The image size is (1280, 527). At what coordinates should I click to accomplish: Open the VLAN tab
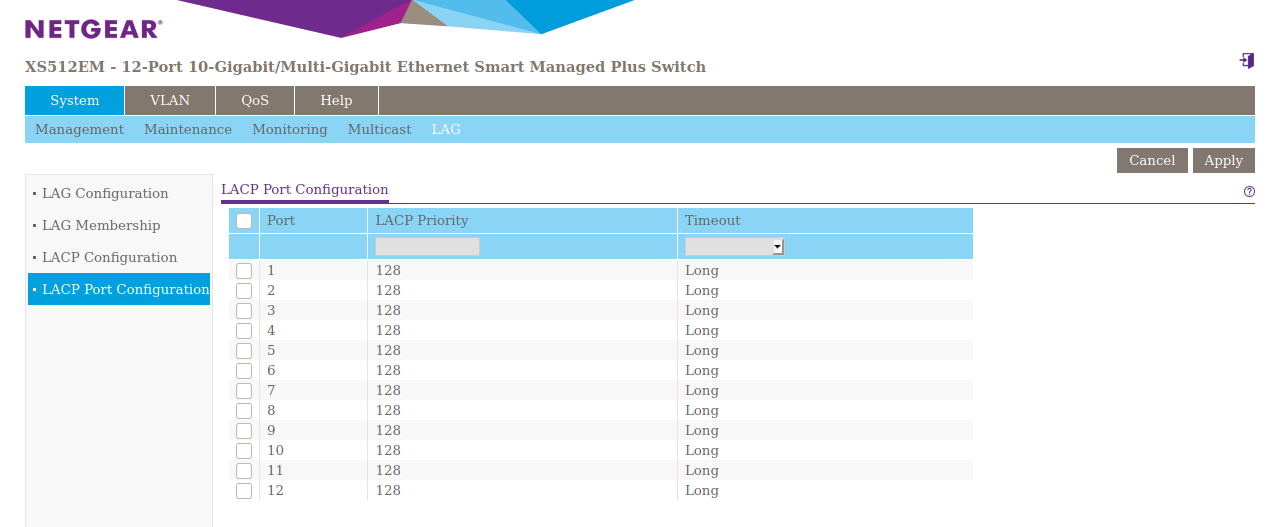click(170, 100)
